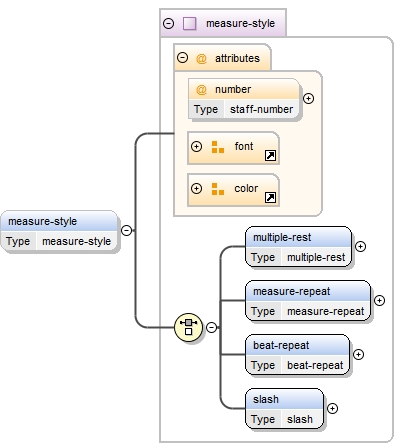Collapse the root measure-style element node
Image resolution: width=395 pixels, height=444 pixels.
point(126,230)
